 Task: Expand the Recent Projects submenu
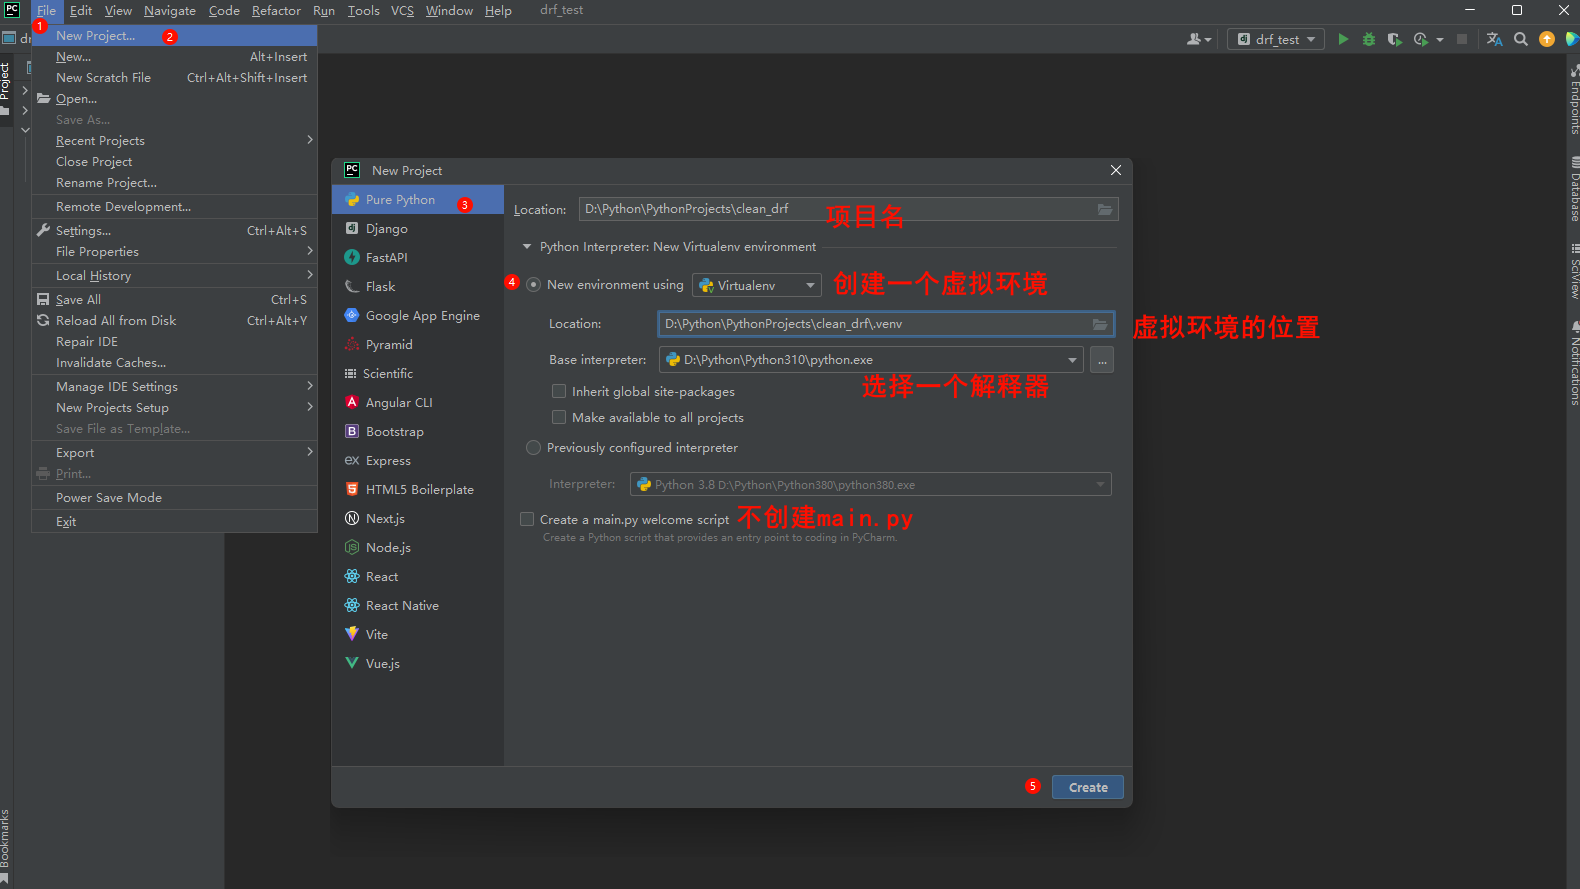[175, 140]
